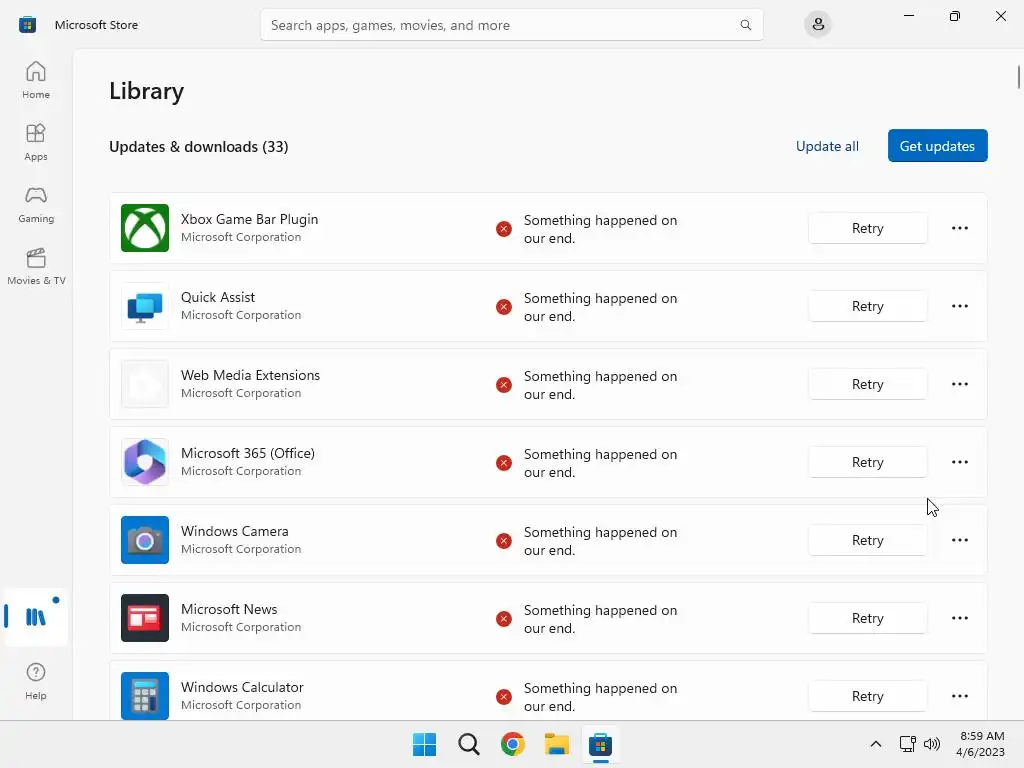Open the user account profile icon
Image resolution: width=1024 pixels, height=768 pixels.
[x=818, y=25]
